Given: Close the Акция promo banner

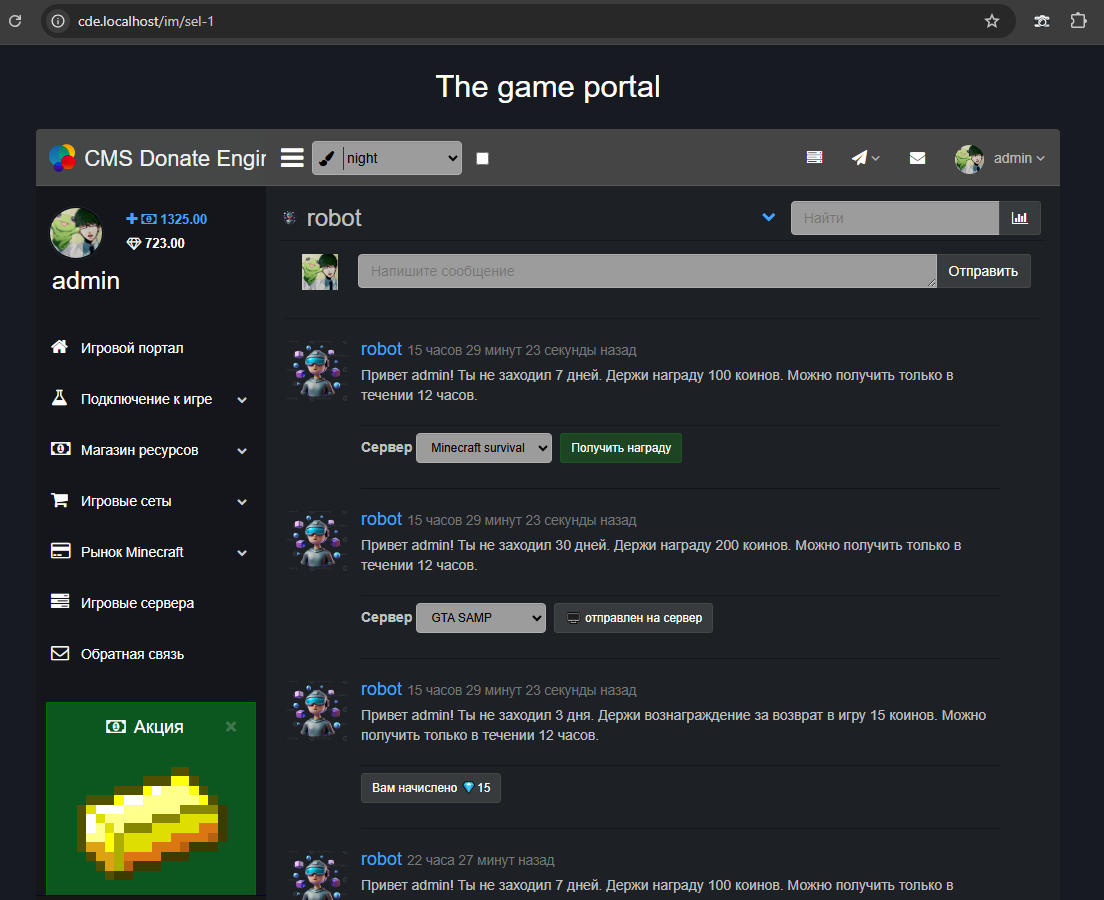Looking at the screenshot, I should (231, 727).
